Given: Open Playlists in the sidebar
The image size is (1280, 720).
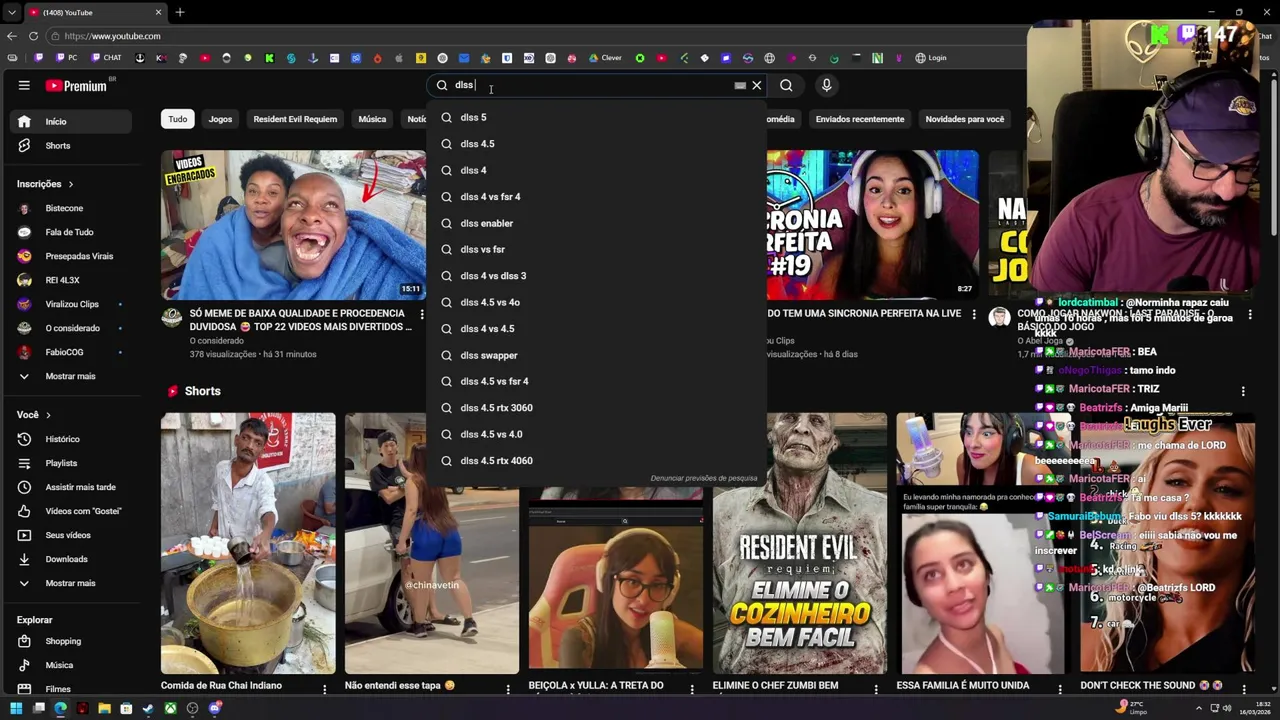Looking at the screenshot, I should click(70, 463).
